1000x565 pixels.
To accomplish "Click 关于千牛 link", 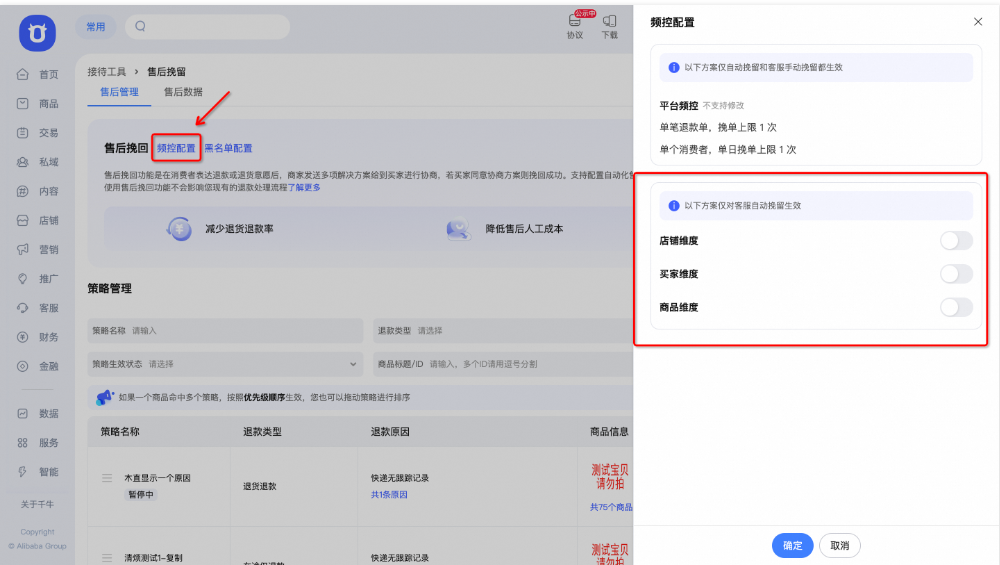I will pyautogui.click(x=37, y=504).
